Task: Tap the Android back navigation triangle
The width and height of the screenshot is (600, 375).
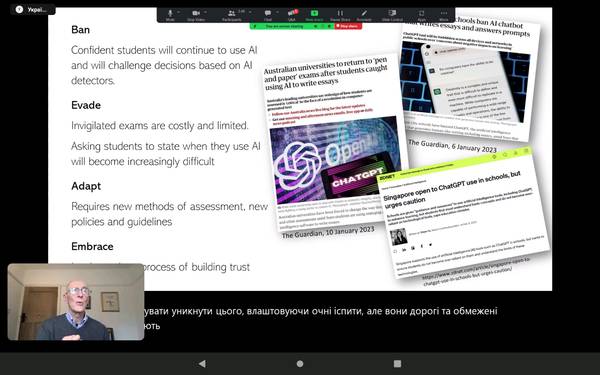Action: 202,364
